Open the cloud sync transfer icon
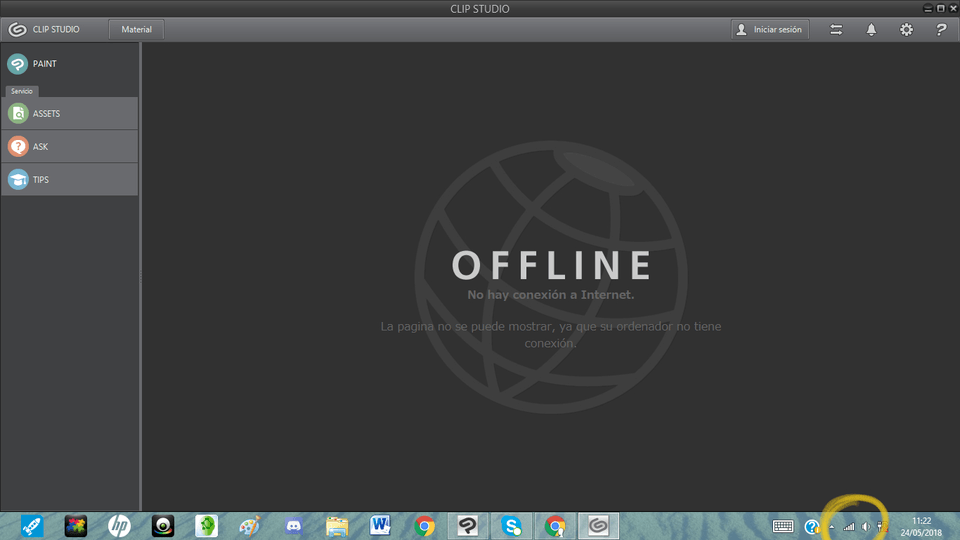This screenshot has width=960, height=540. pyautogui.click(x=836, y=29)
